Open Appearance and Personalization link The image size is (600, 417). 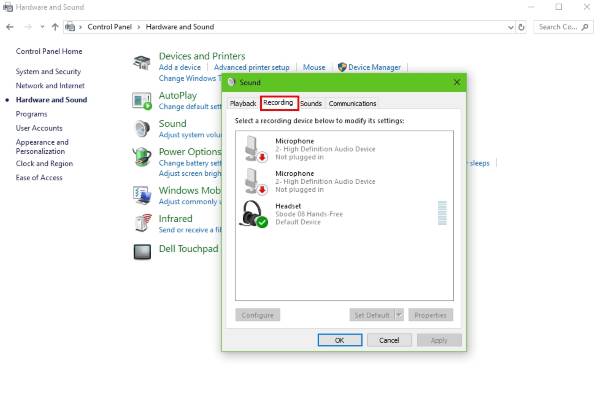(x=42, y=147)
